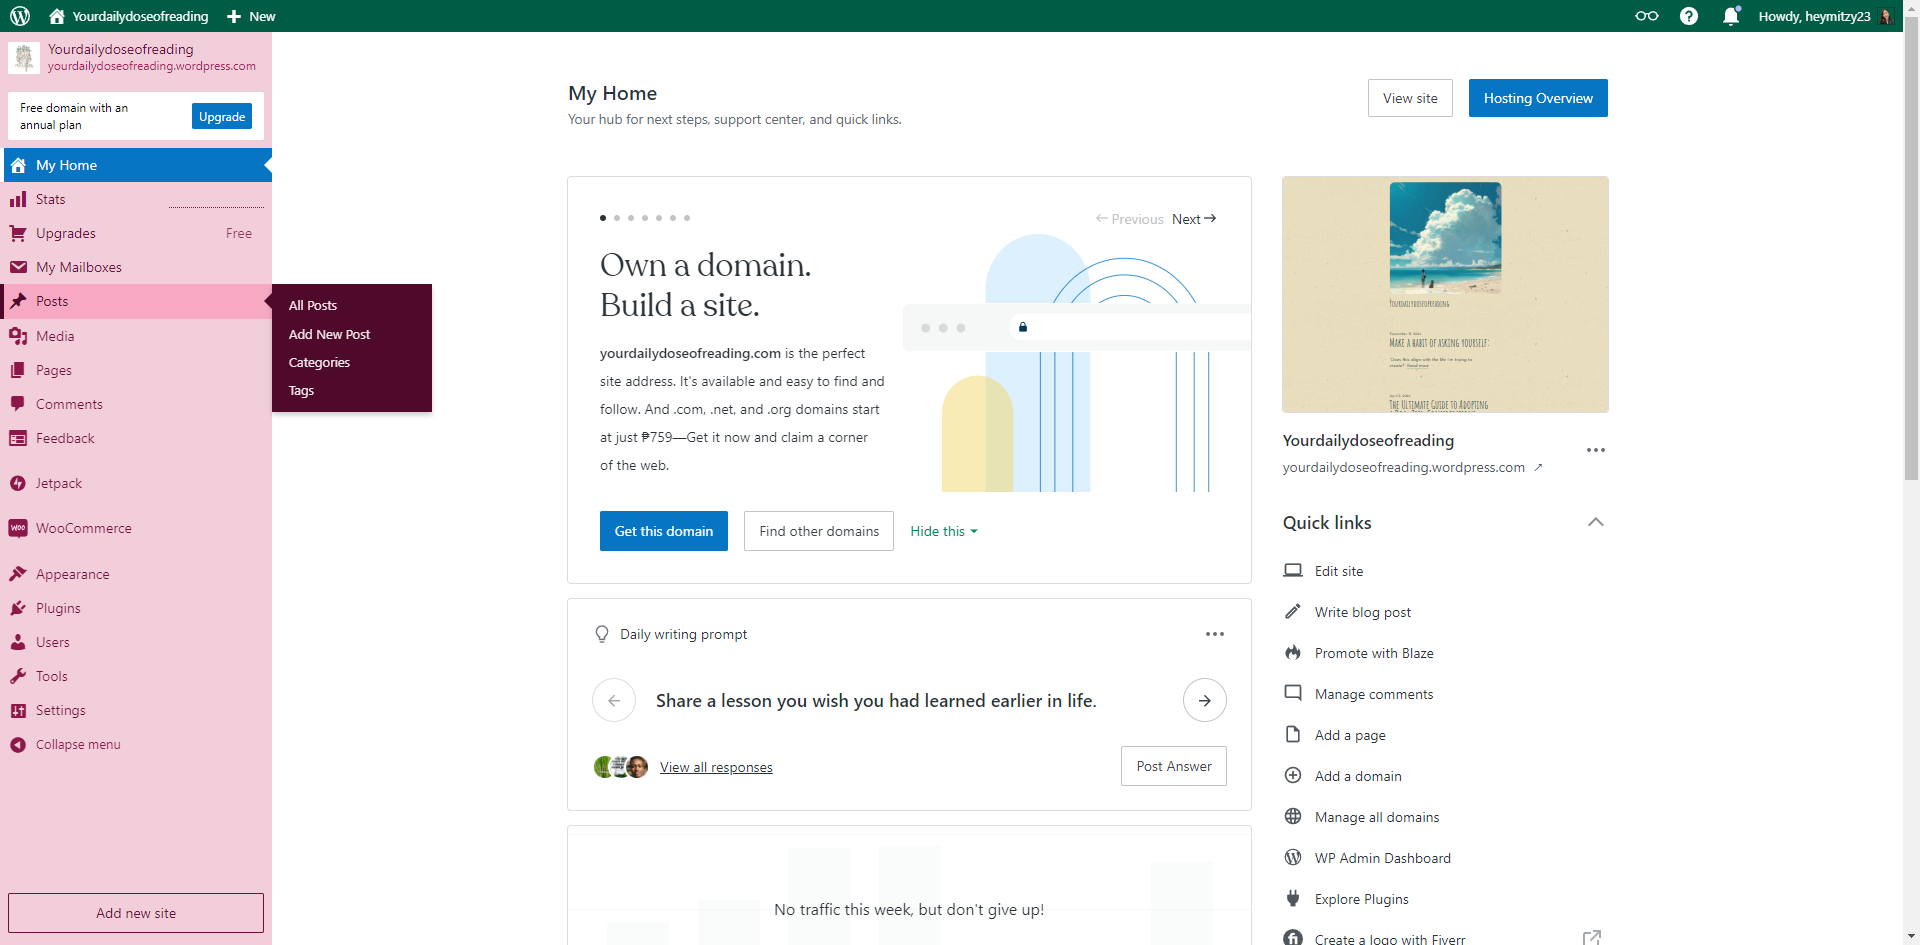Click the responder avatars next to View all responses
Image resolution: width=1920 pixels, height=945 pixels.
(x=621, y=767)
